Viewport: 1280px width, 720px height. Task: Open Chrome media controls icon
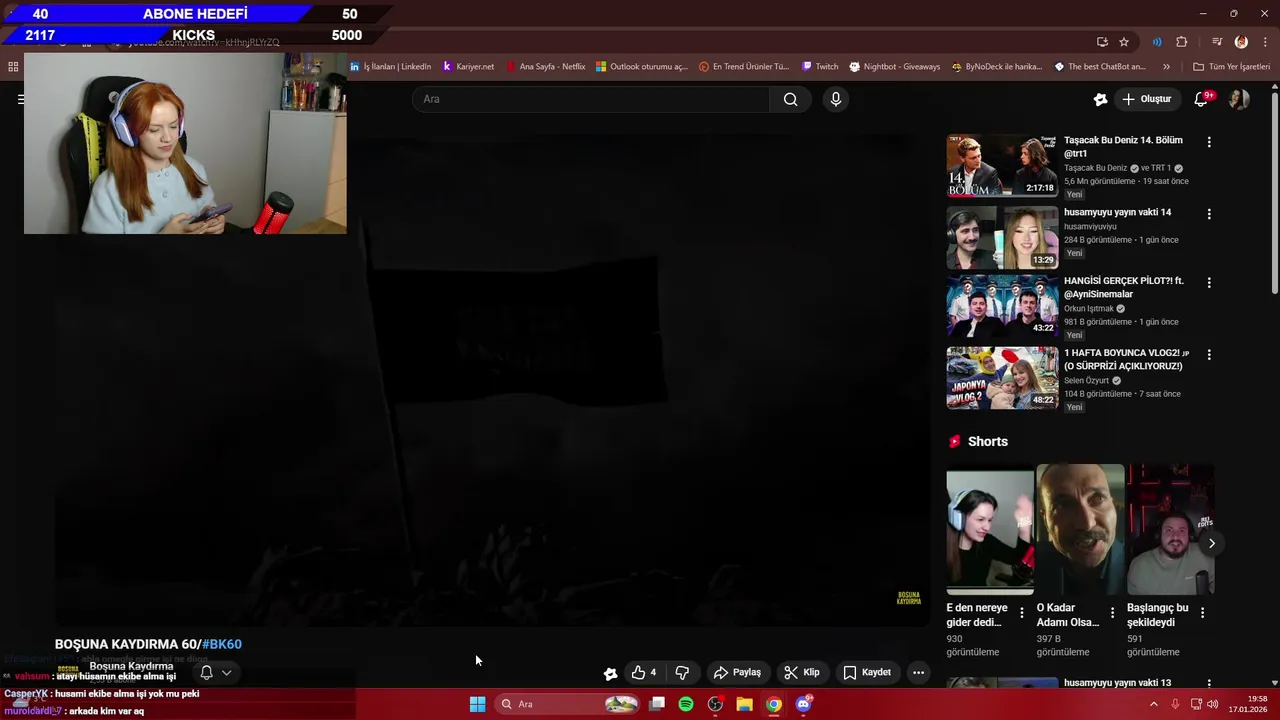pos(1217,42)
